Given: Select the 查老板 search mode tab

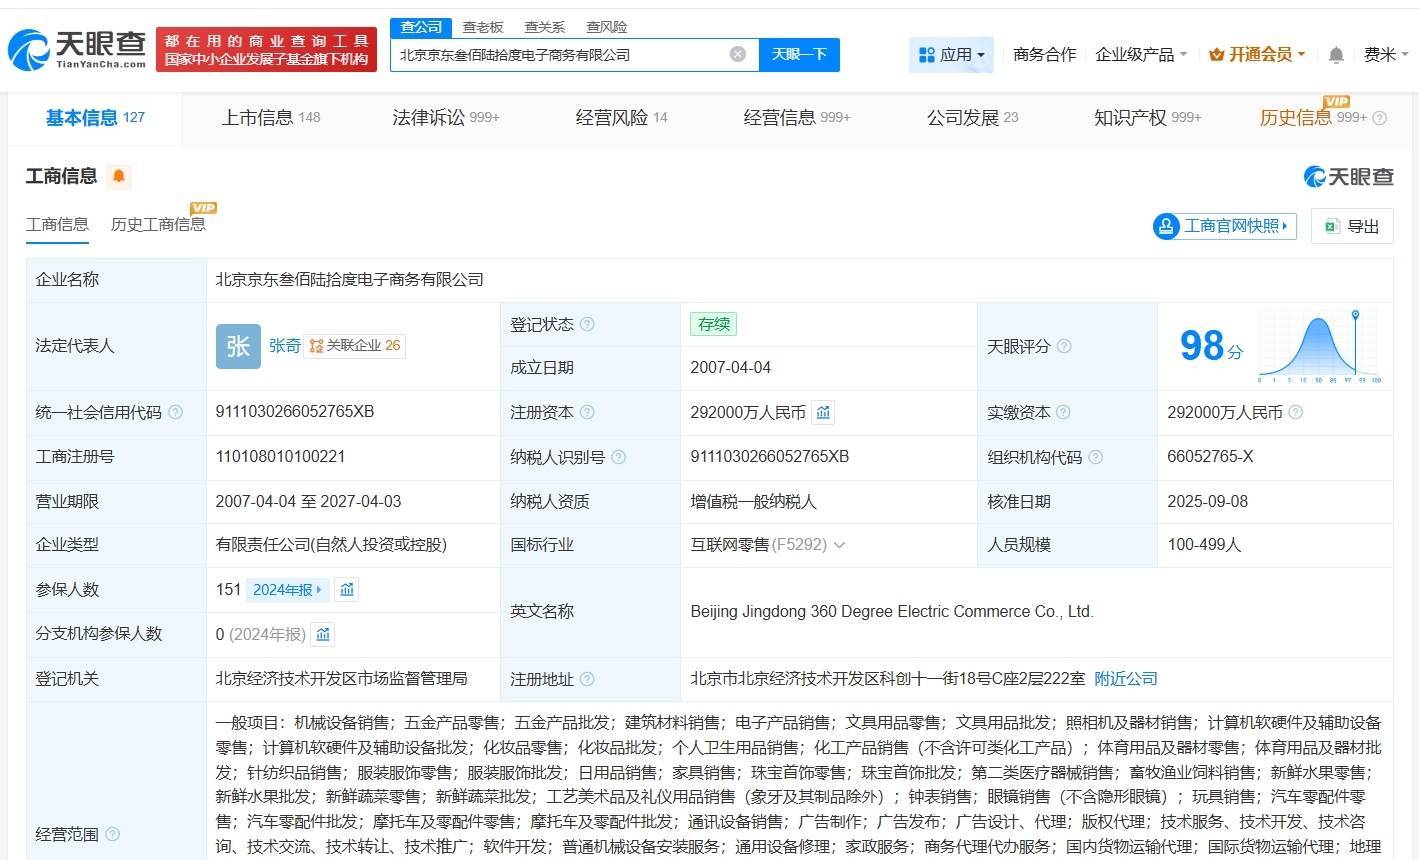Looking at the screenshot, I should pos(482,27).
